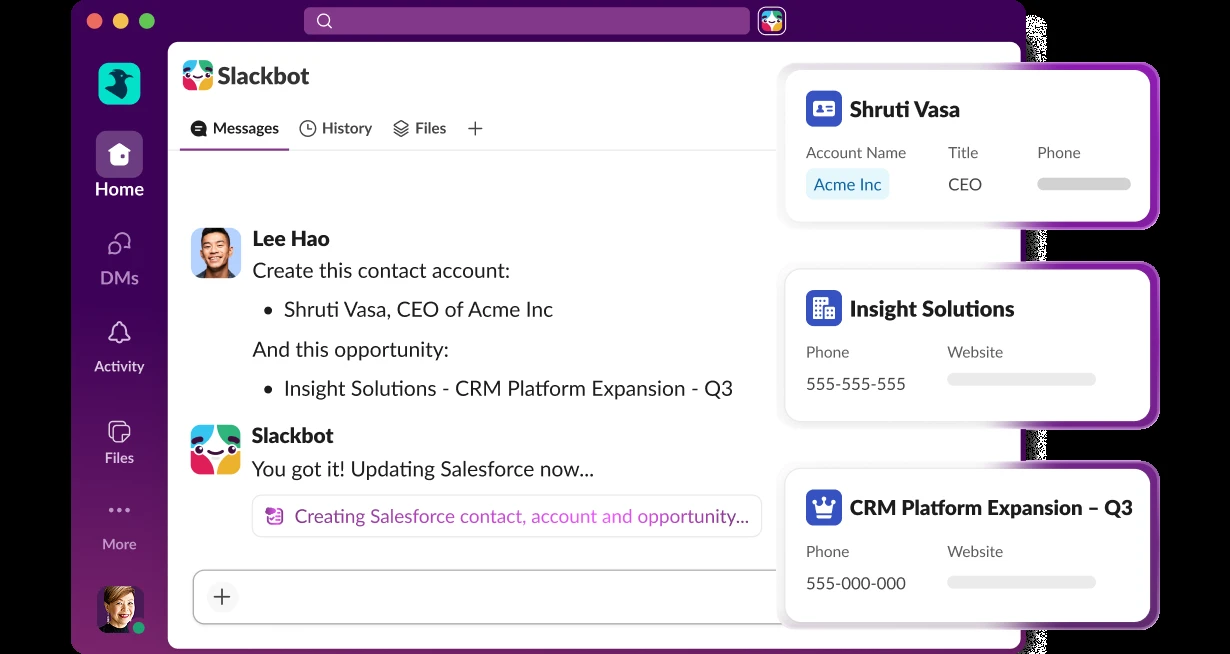Screen dimensions: 1230x654
Task: Add a new tab with the plus icon
Action: pos(475,128)
